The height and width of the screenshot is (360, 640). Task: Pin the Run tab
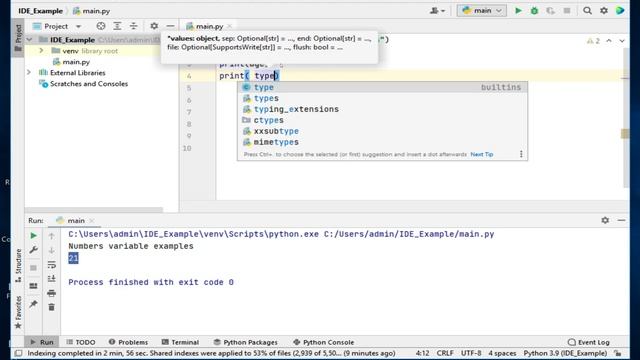pos(33,304)
